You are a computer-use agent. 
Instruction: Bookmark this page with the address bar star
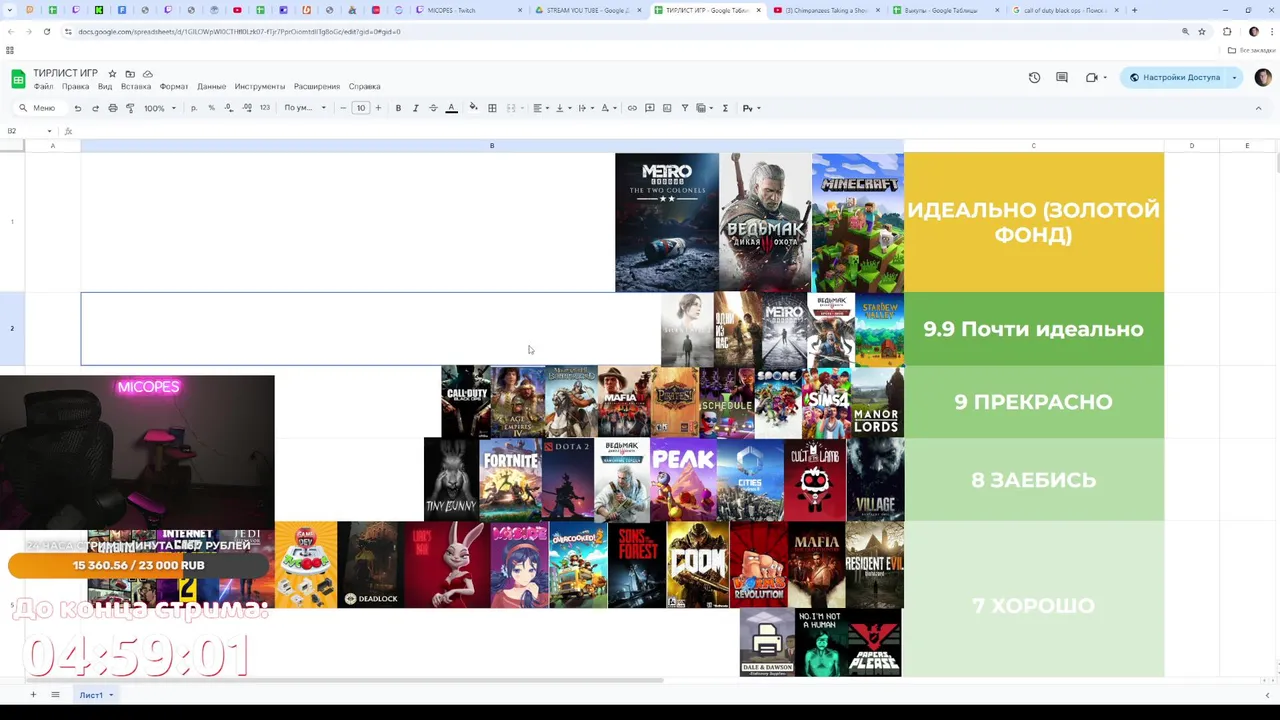click(1202, 31)
